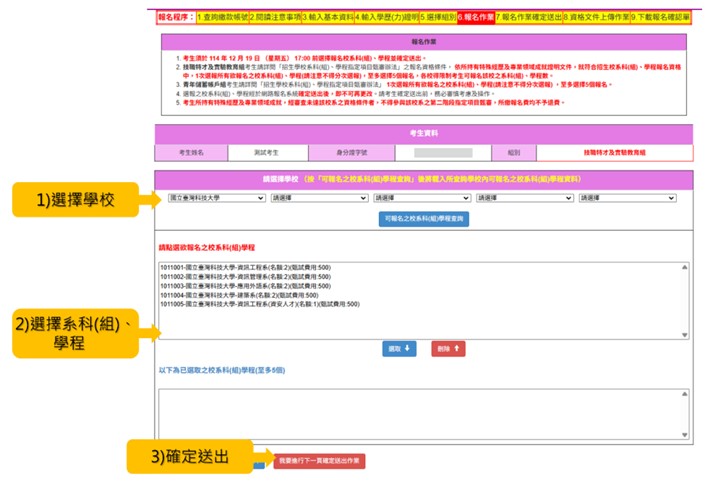Switch to step 7.報名作業確定送出
718x487 pixels.
(529, 18)
